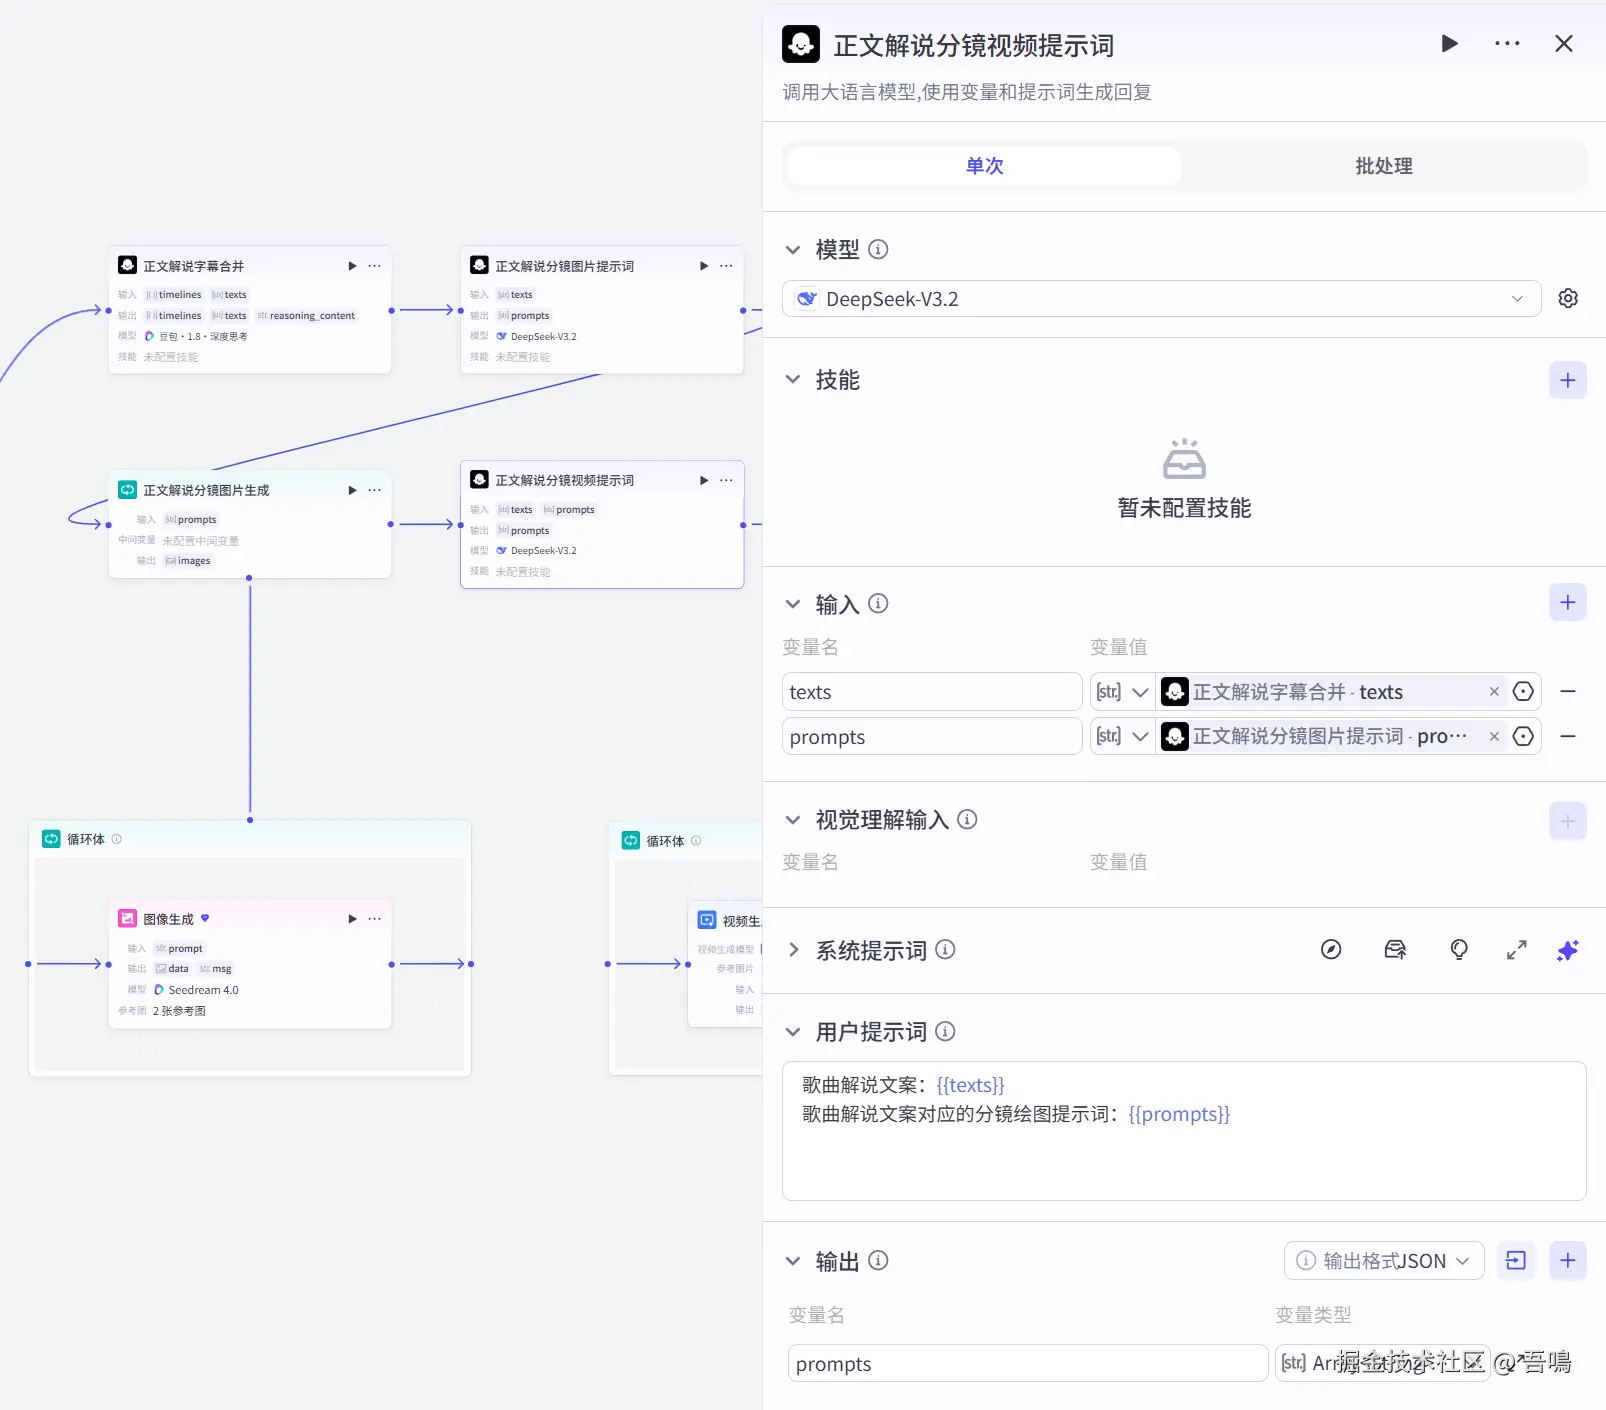Open variable picker for prompts row
The height and width of the screenshot is (1410, 1606).
1523,737
